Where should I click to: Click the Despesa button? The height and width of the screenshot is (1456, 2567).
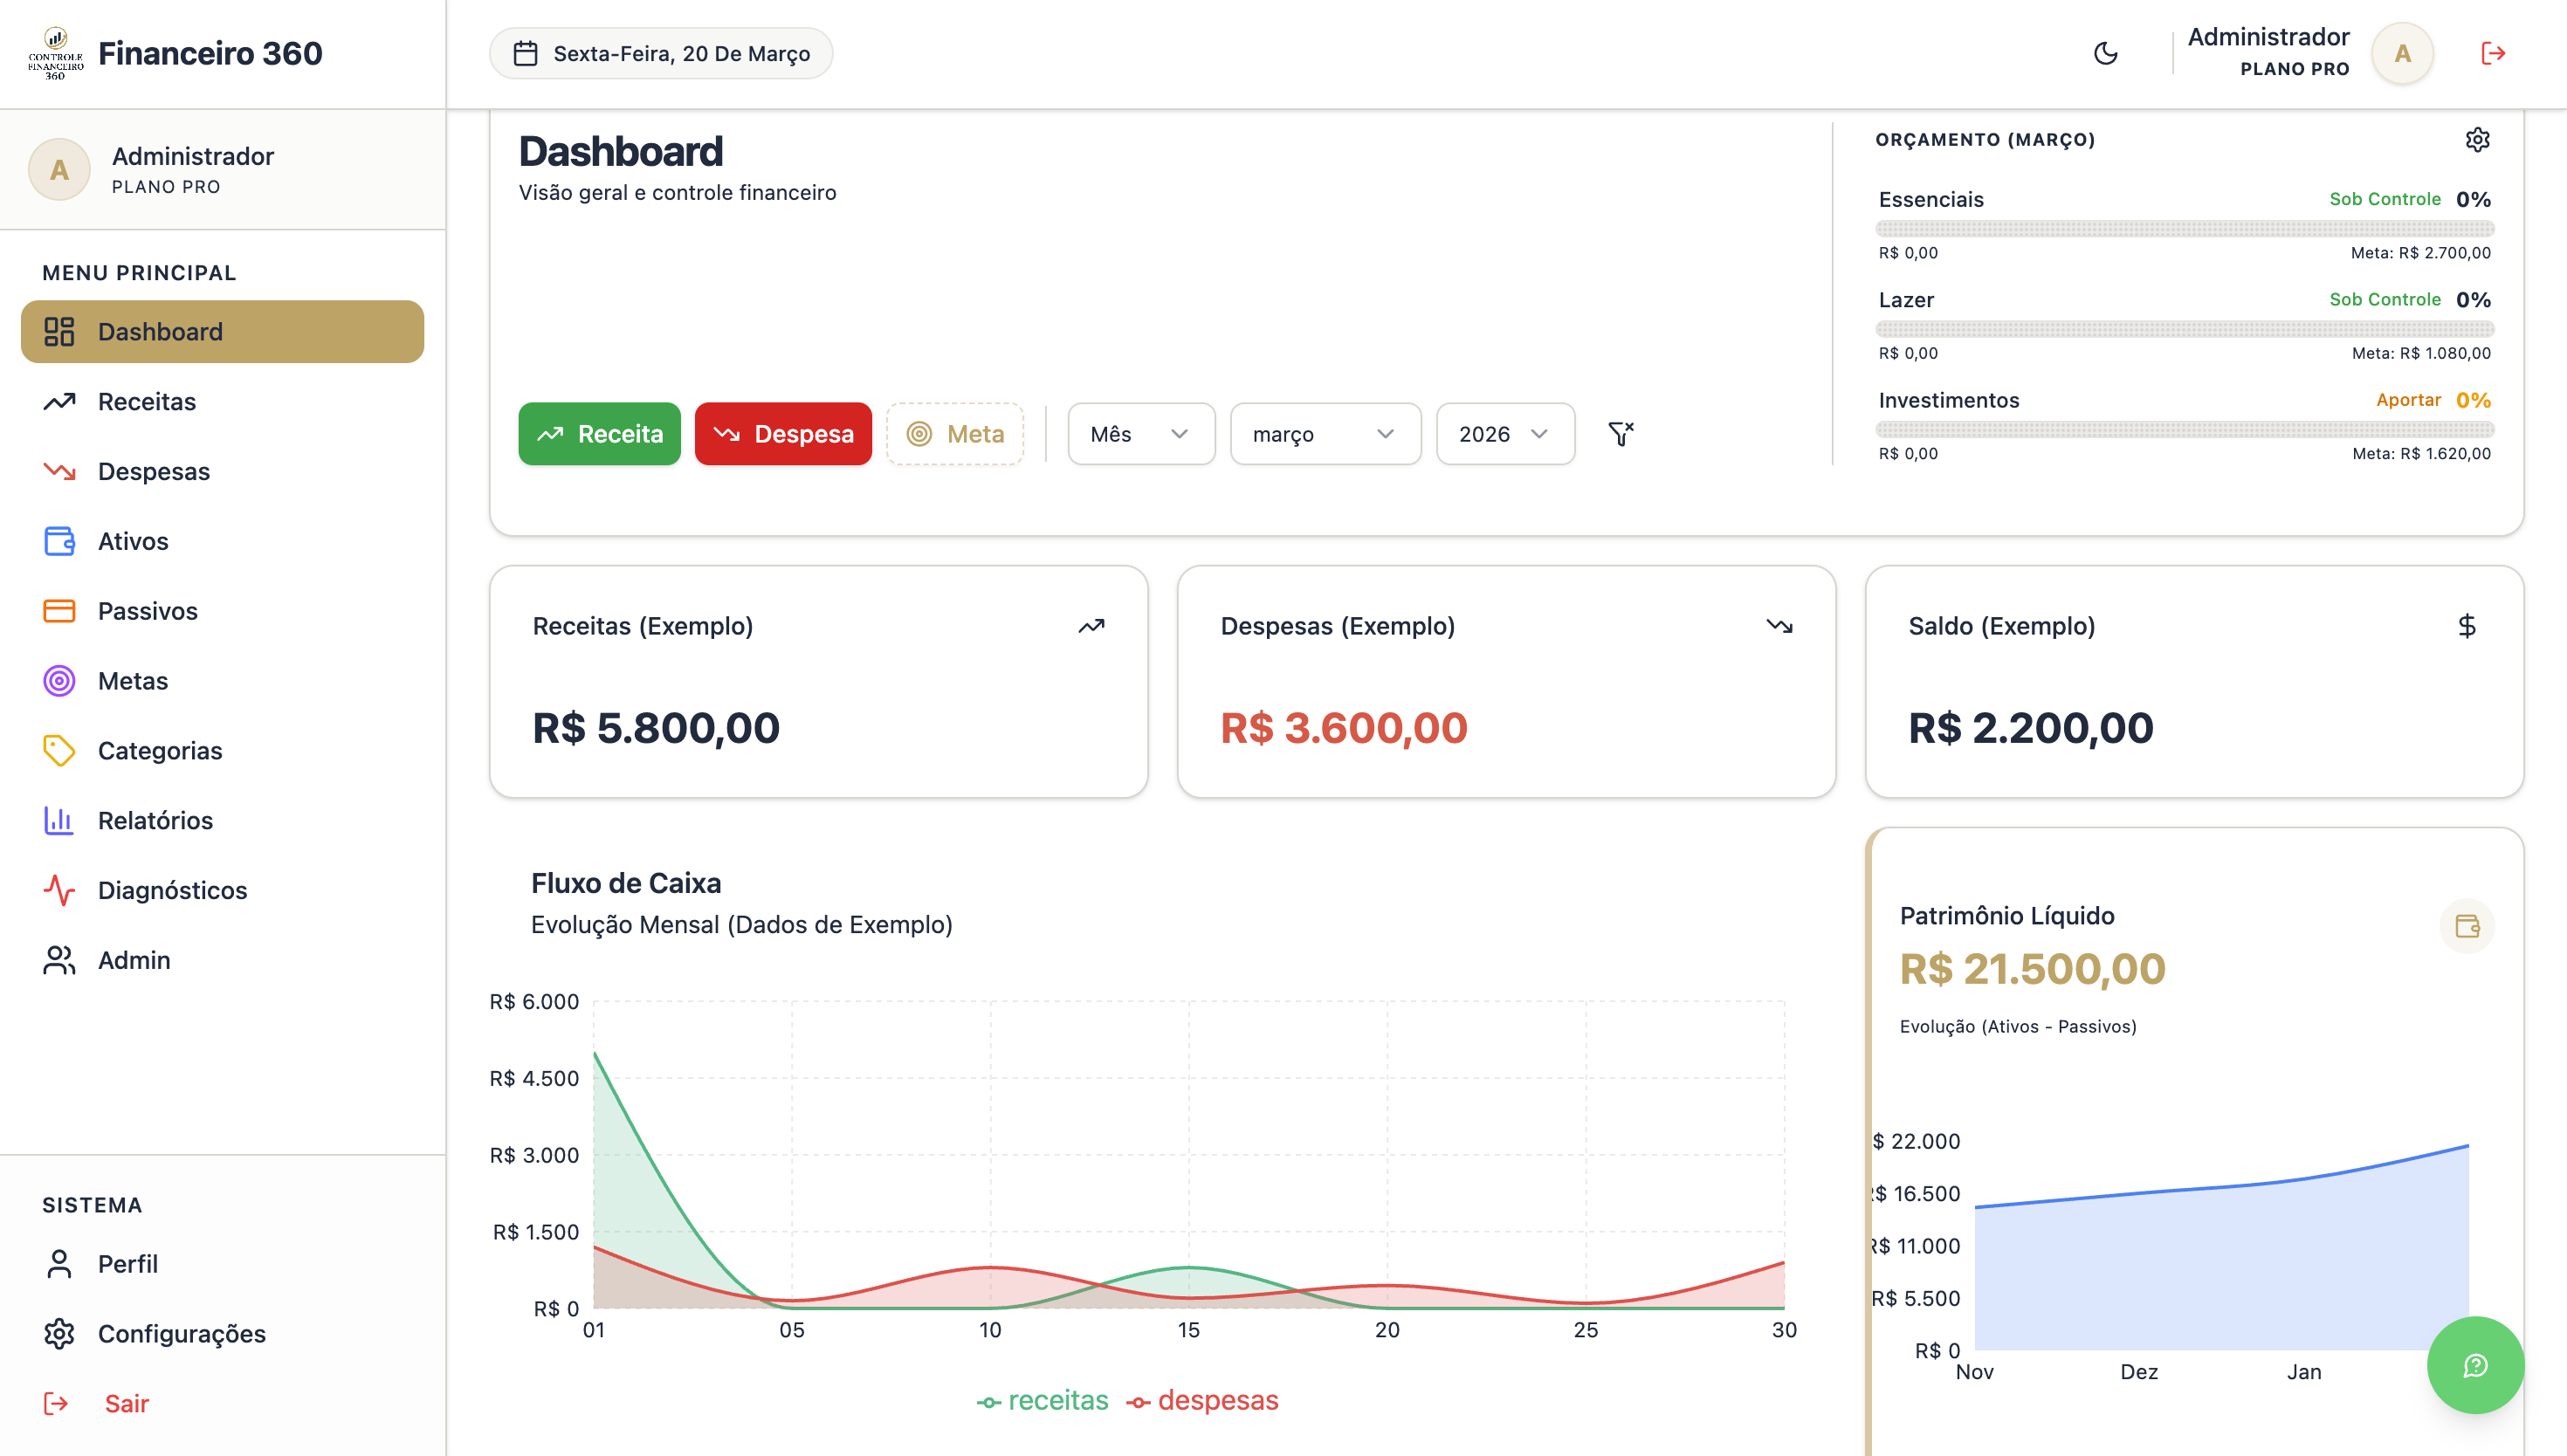tap(783, 434)
